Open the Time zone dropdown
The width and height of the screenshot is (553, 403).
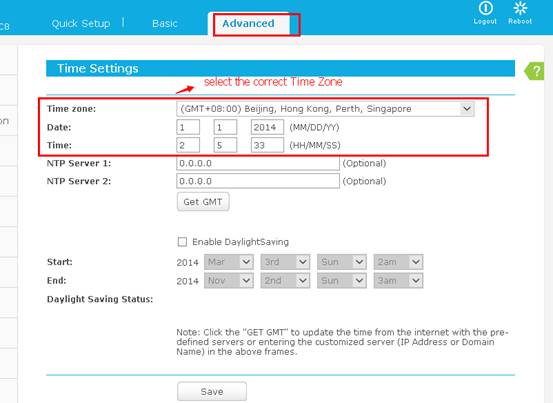point(325,109)
